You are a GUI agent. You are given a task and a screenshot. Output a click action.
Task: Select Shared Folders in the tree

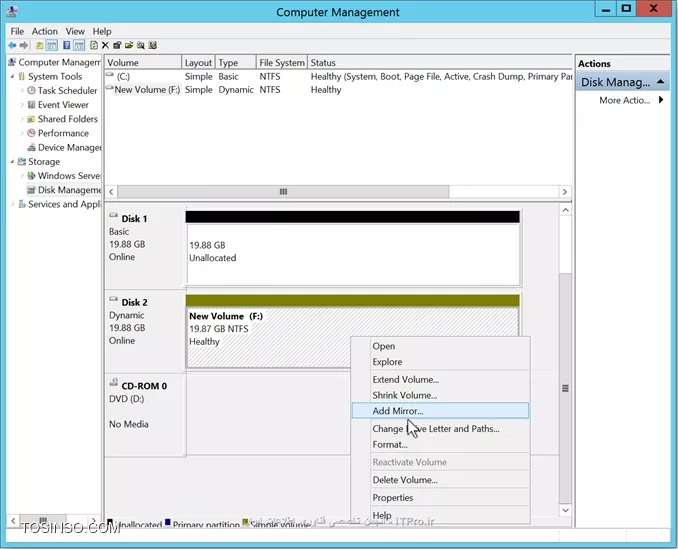pyautogui.click(x=67, y=119)
